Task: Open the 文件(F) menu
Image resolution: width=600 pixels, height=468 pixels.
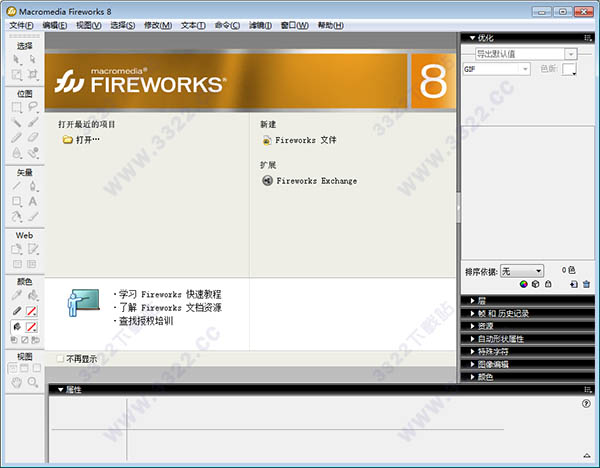Action: click(21, 25)
